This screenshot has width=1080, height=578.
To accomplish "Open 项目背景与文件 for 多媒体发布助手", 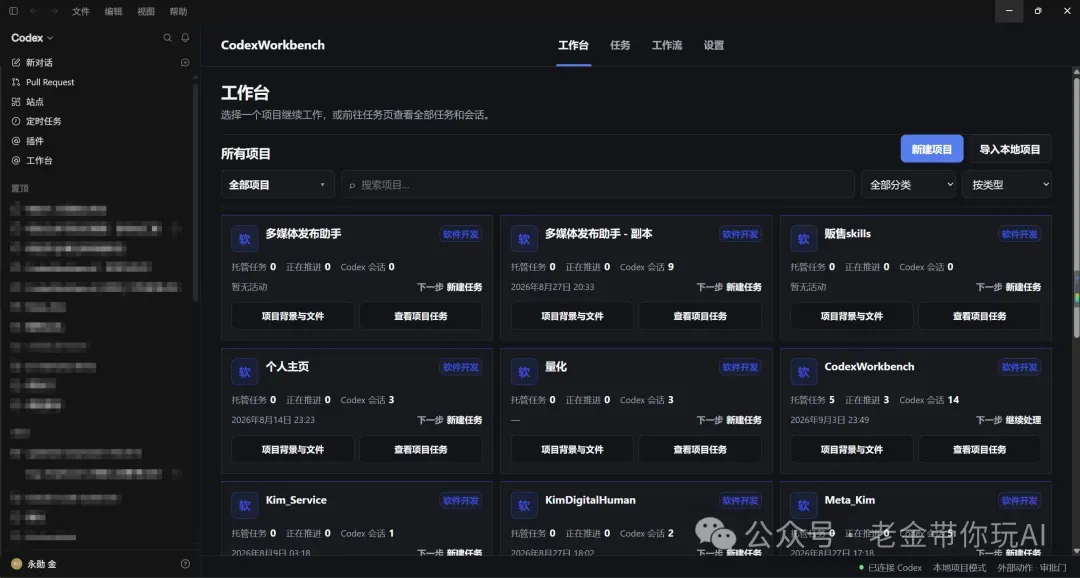I will click(293, 316).
